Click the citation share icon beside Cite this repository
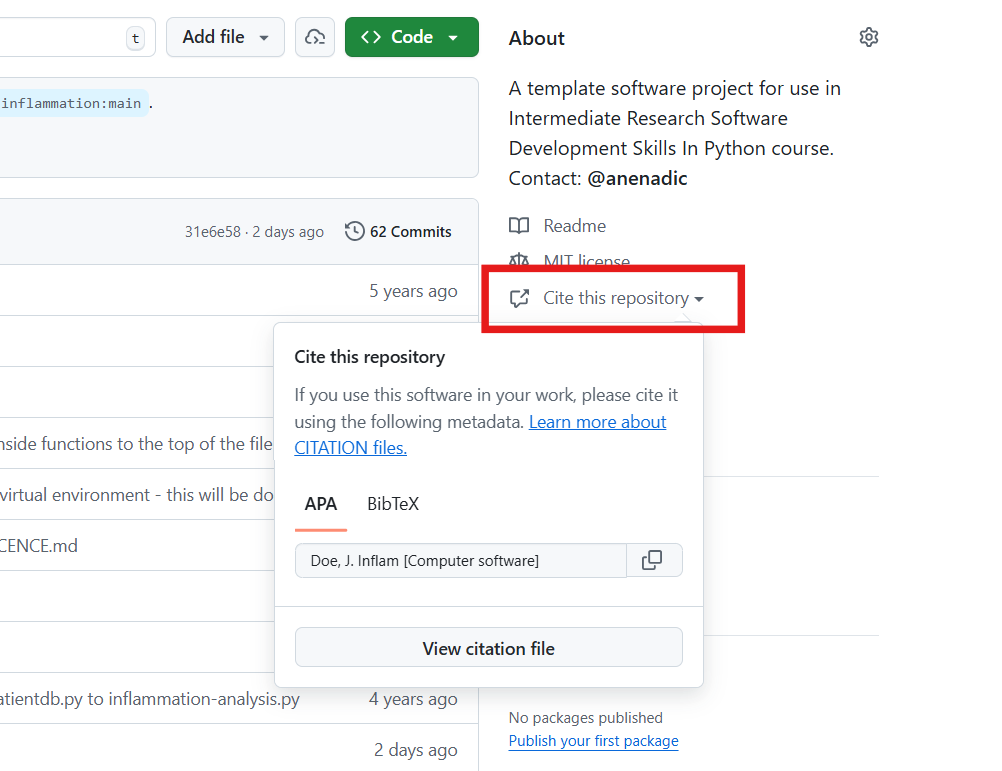This screenshot has height=771, width=1002. (x=519, y=297)
